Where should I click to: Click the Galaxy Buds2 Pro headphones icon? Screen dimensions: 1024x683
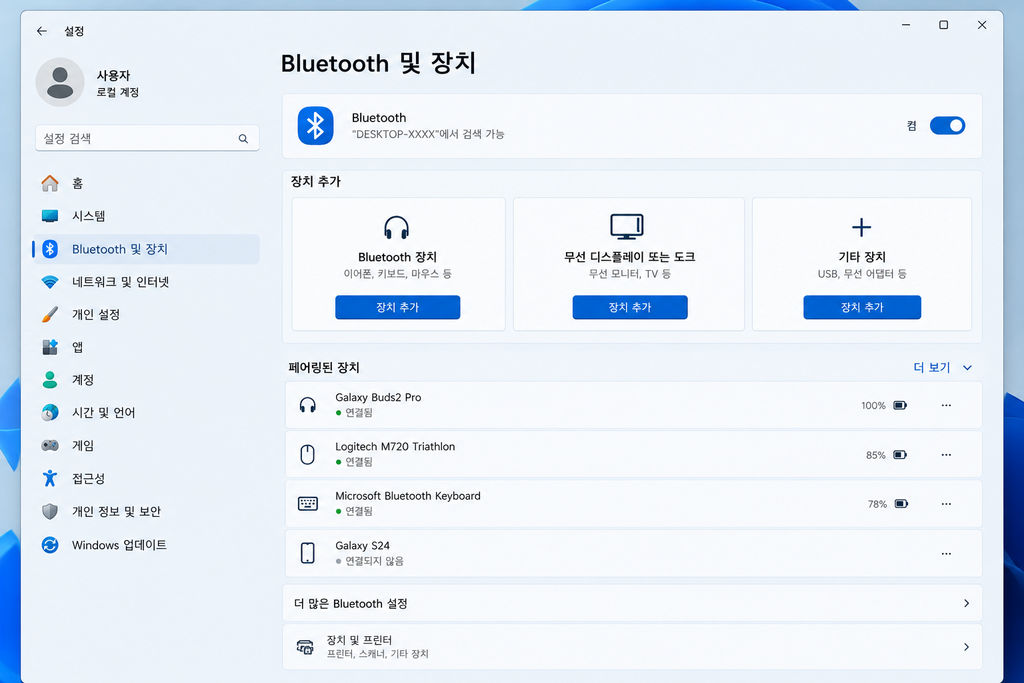click(308, 405)
